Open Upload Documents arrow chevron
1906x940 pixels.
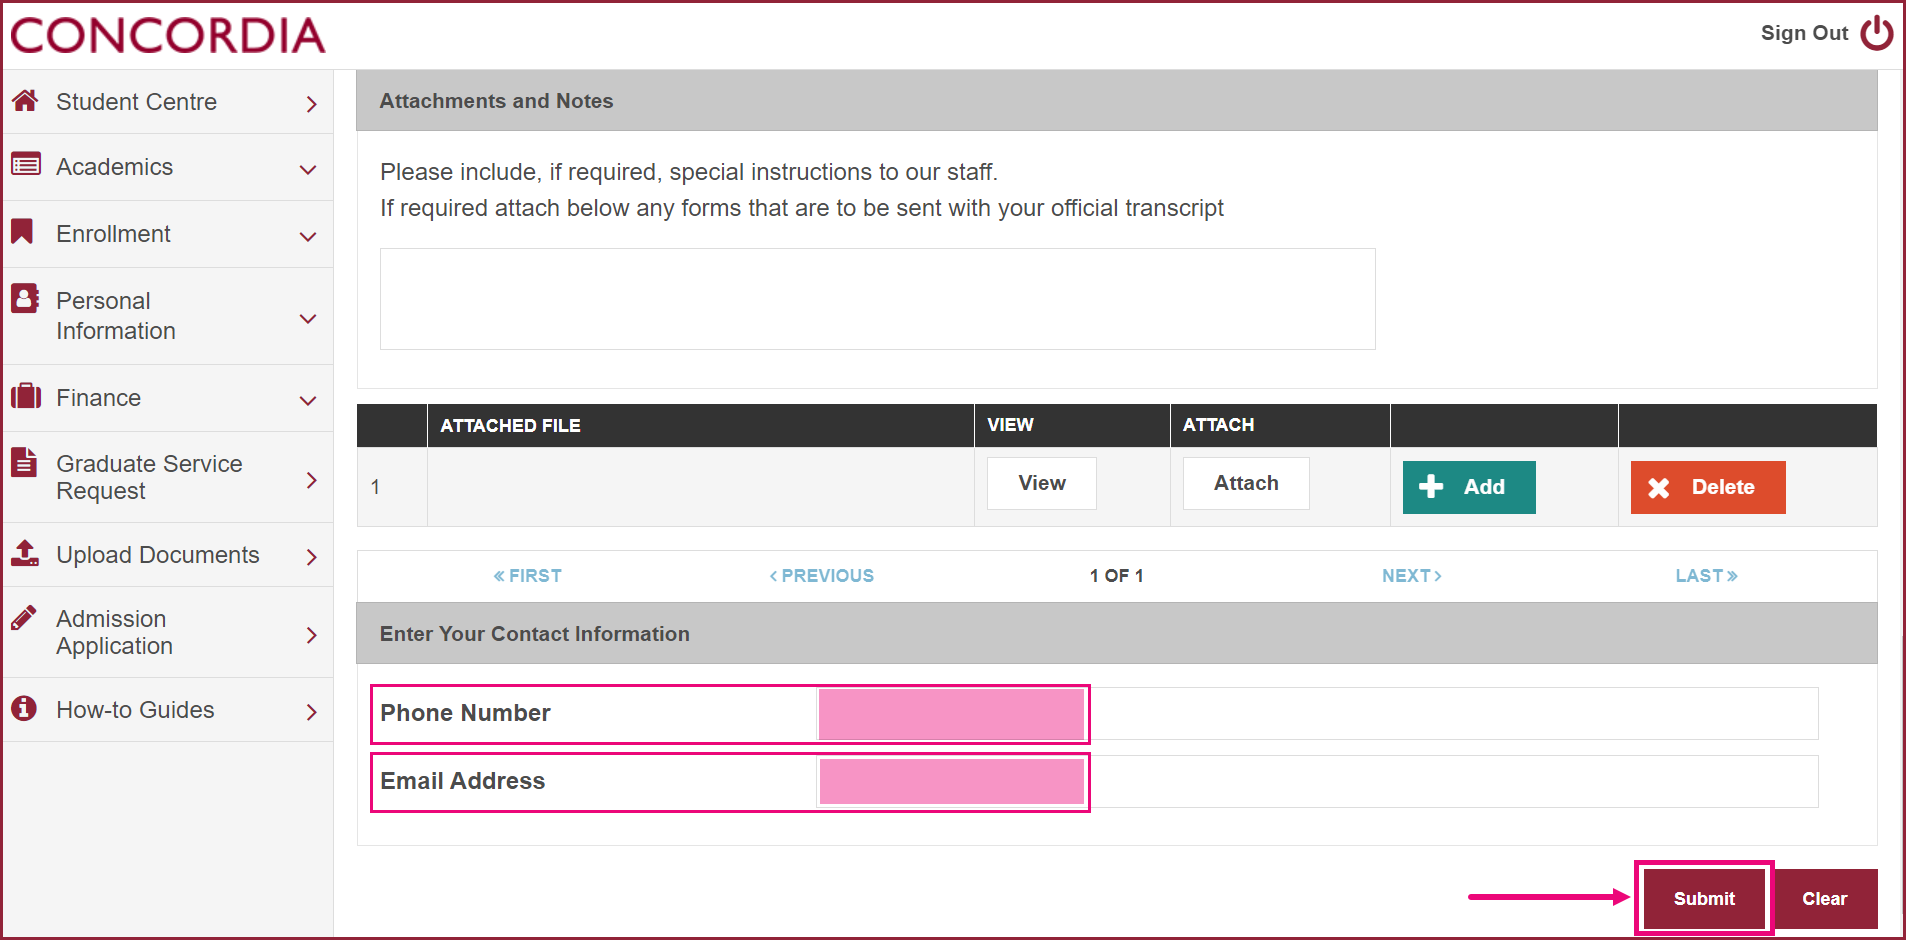[x=312, y=557]
